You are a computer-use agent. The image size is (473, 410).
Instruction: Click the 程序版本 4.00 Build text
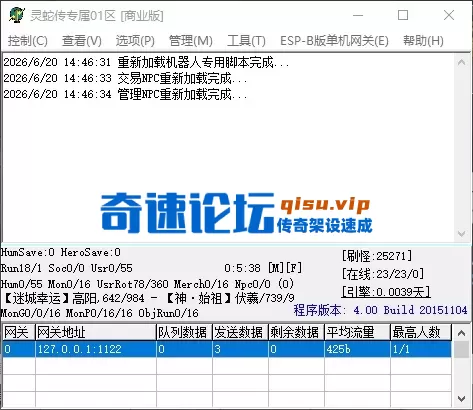pos(380,310)
